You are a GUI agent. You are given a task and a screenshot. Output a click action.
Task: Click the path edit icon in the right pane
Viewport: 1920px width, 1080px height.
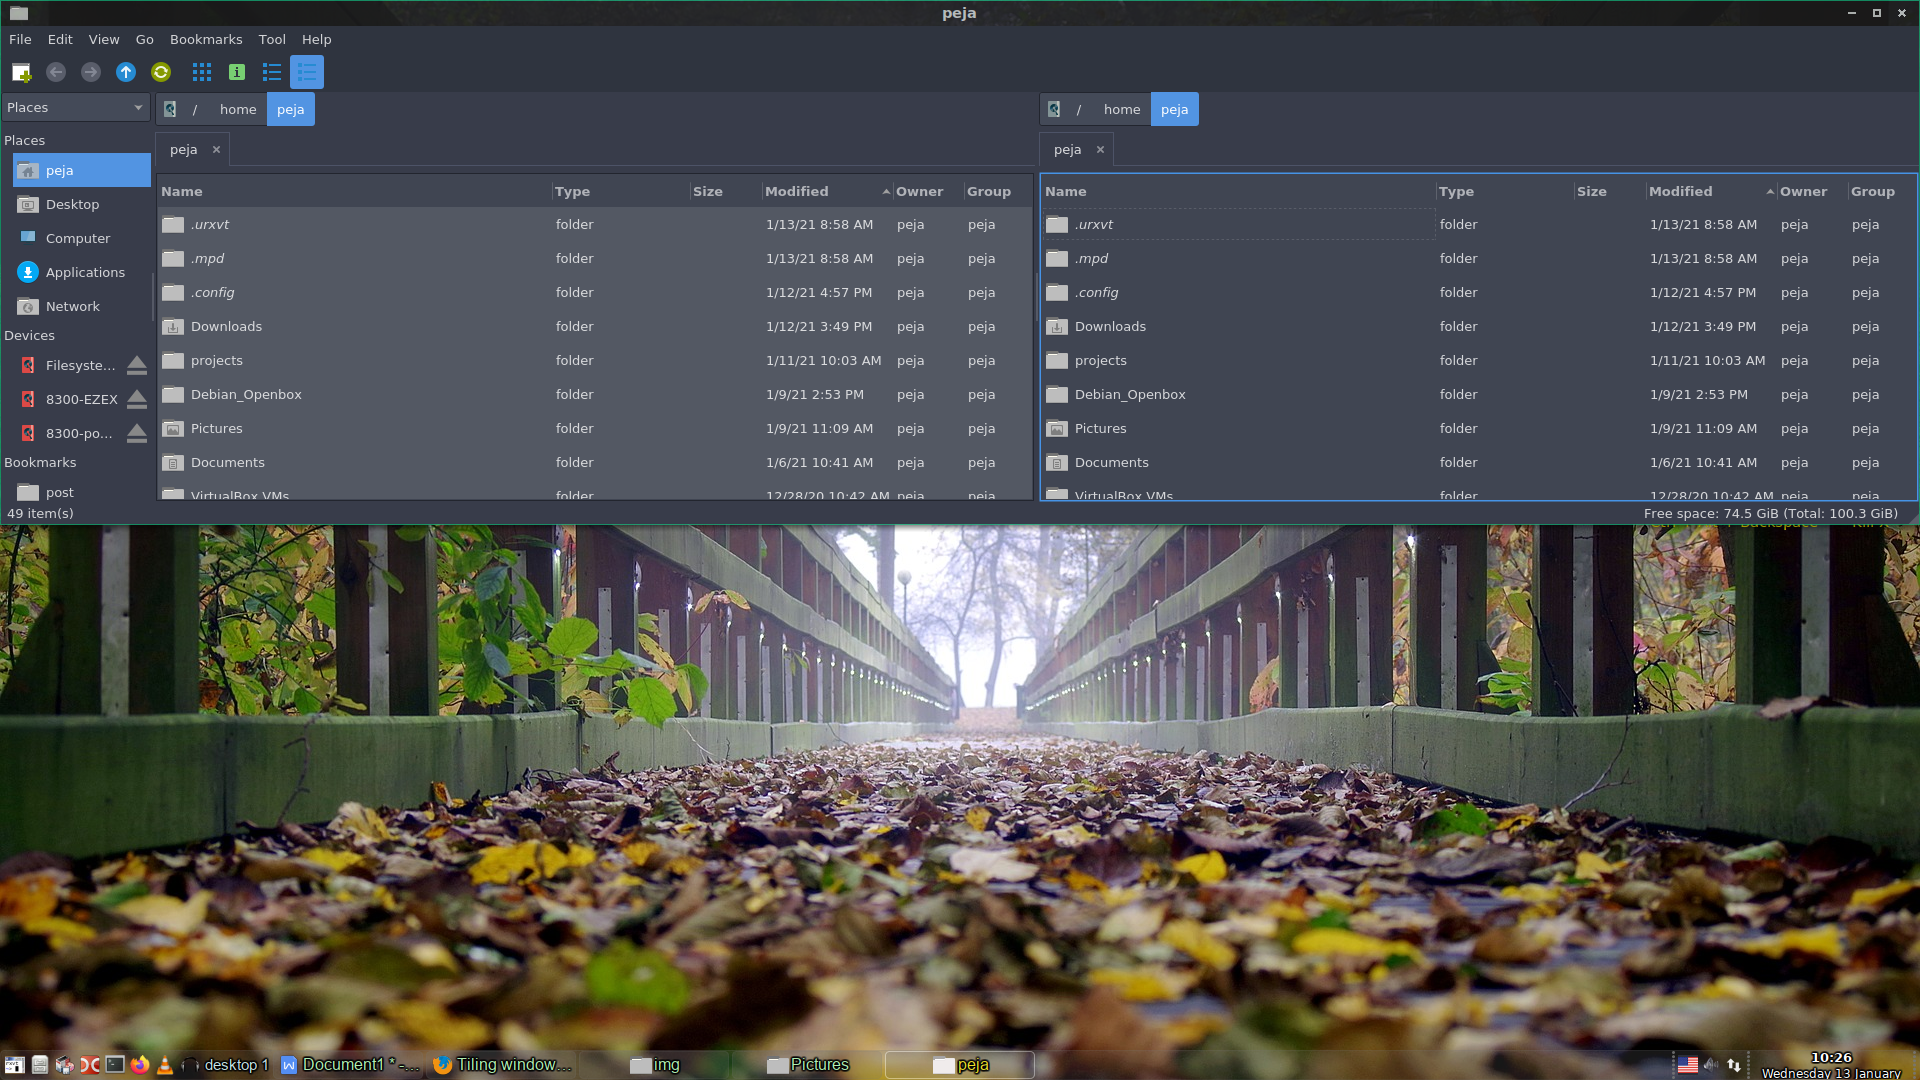click(x=1054, y=109)
